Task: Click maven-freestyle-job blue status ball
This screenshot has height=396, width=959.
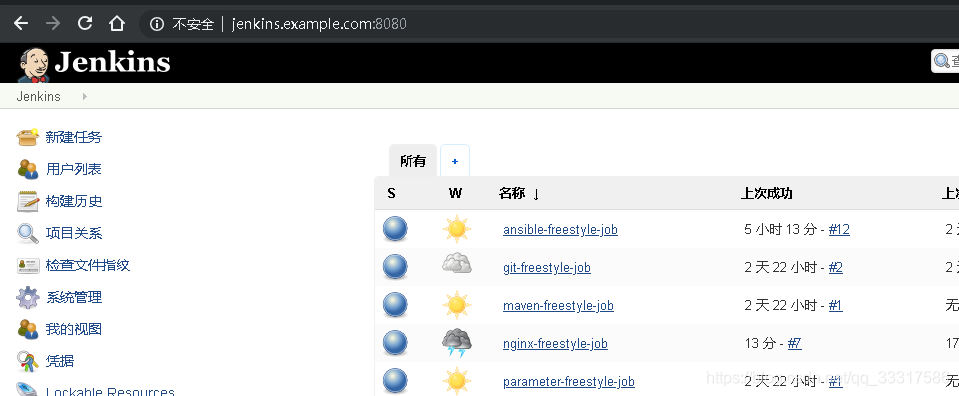Action: tap(395, 305)
